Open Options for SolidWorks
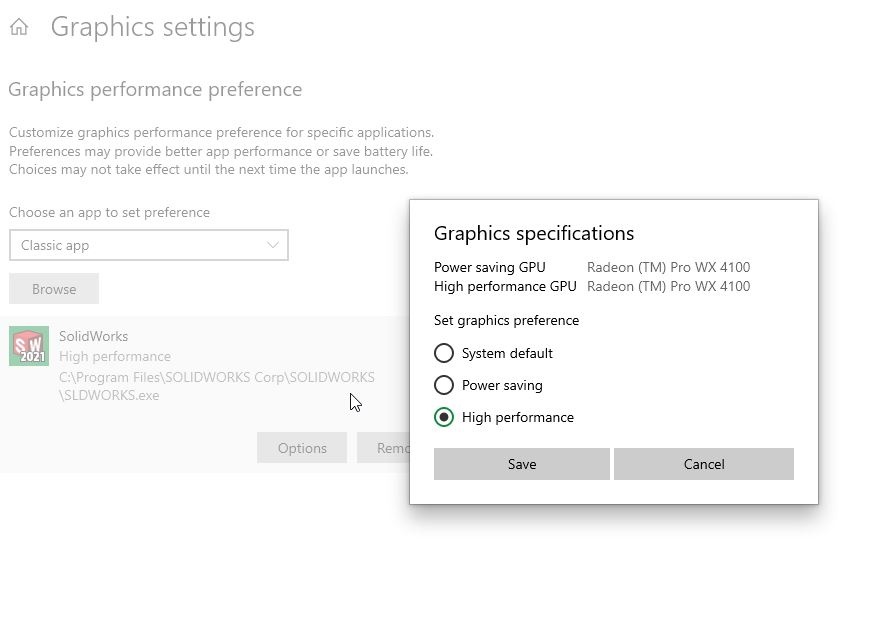 (x=302, y=448)
